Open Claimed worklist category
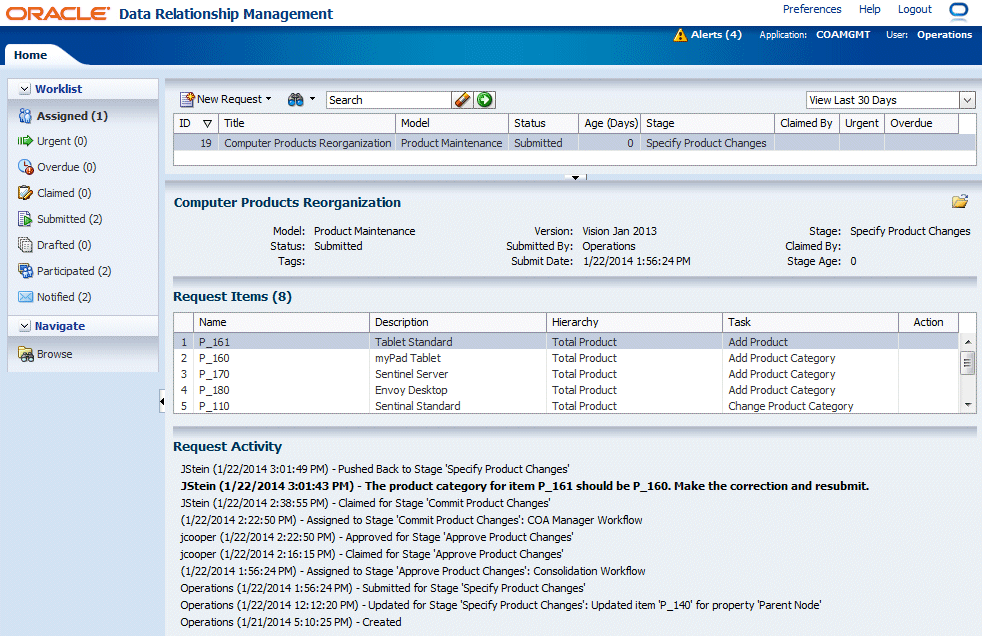The height and width of the screenshot is (636, 982). click(x=63, y=193)
